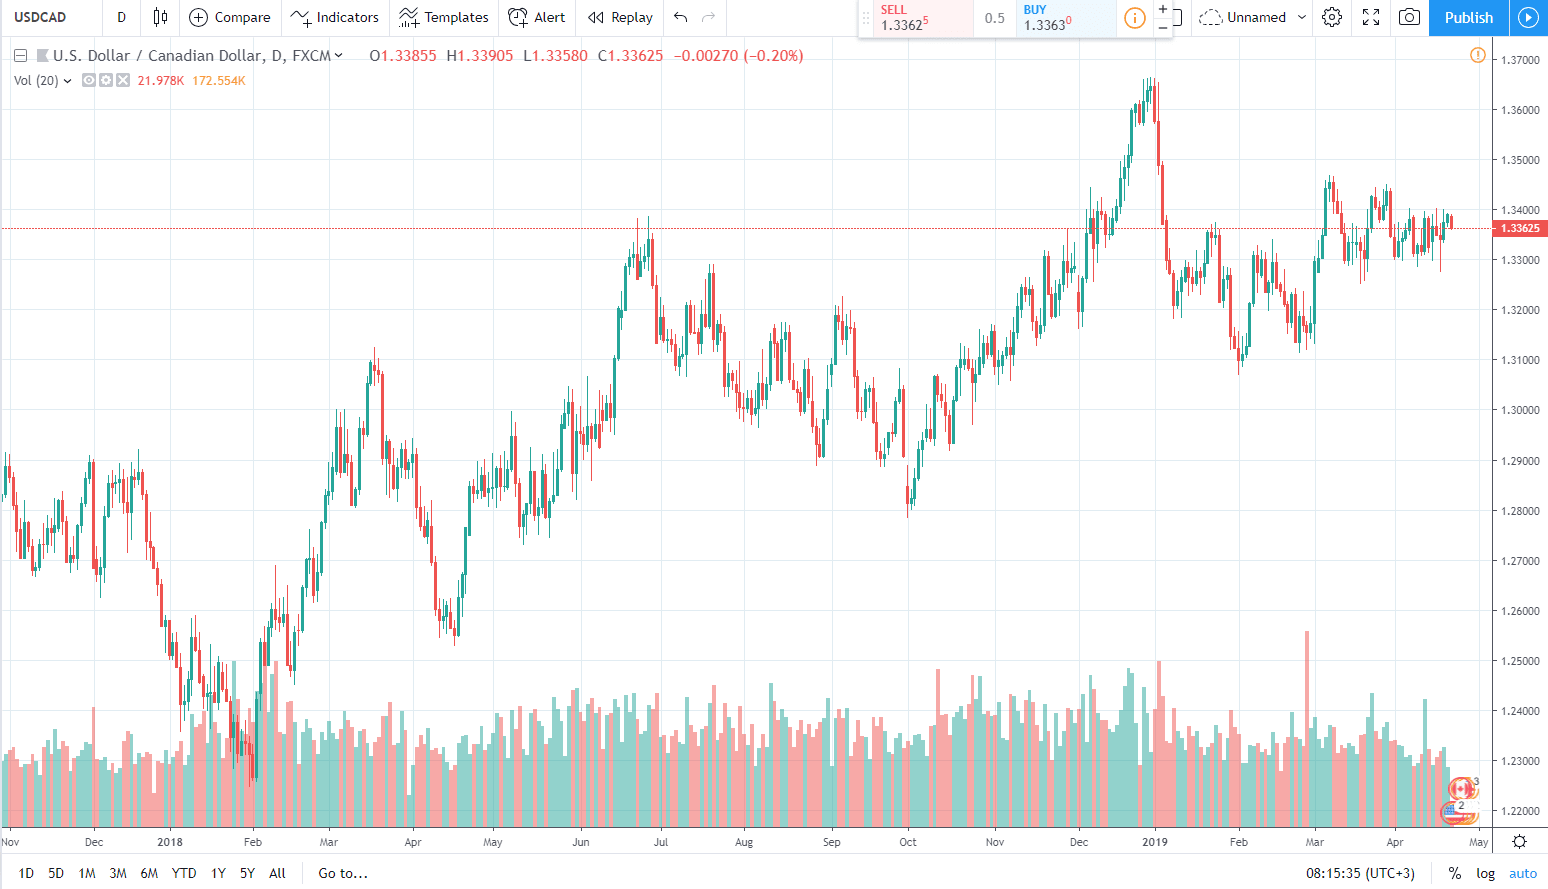This screenshot has height=889, width=1548.
Task: Open chart settings gear at bottom-right corner
Action: click(x=1519, y=842)
